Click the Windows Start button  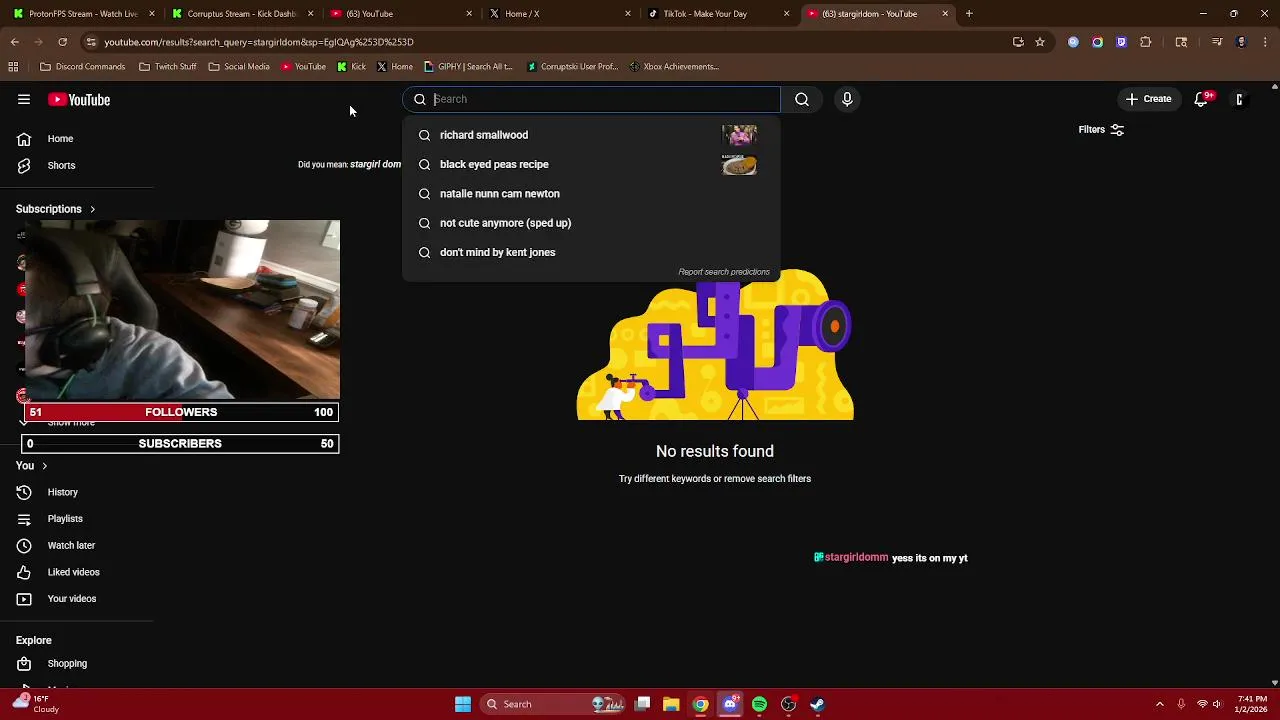pos(463,704)
